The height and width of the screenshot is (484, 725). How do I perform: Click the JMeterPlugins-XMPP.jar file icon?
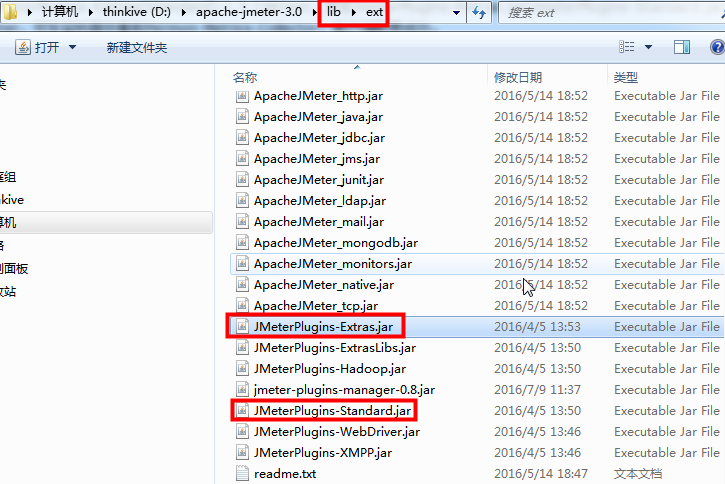click(x=242, y=453)
